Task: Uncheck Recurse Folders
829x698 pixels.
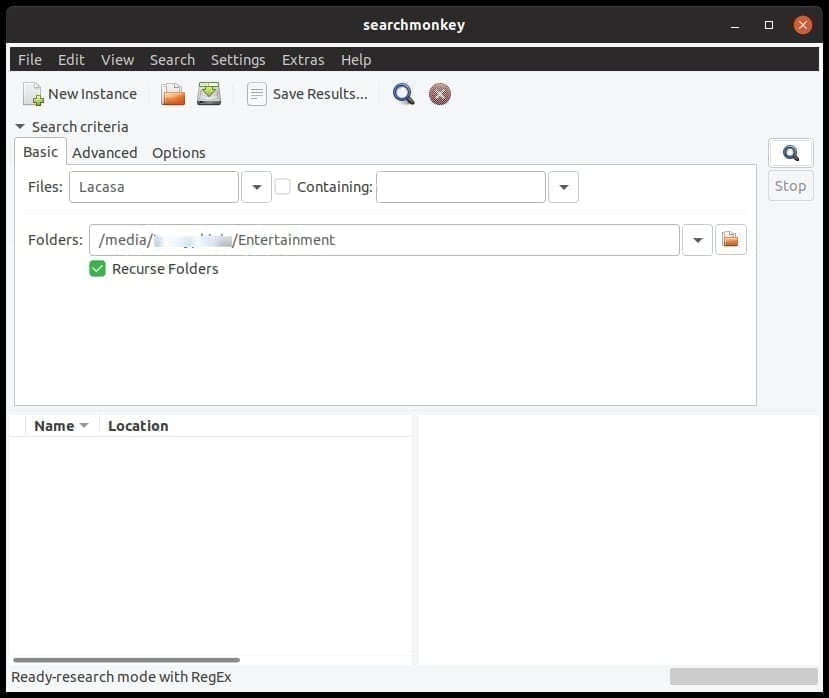Action: click(97, 268)
